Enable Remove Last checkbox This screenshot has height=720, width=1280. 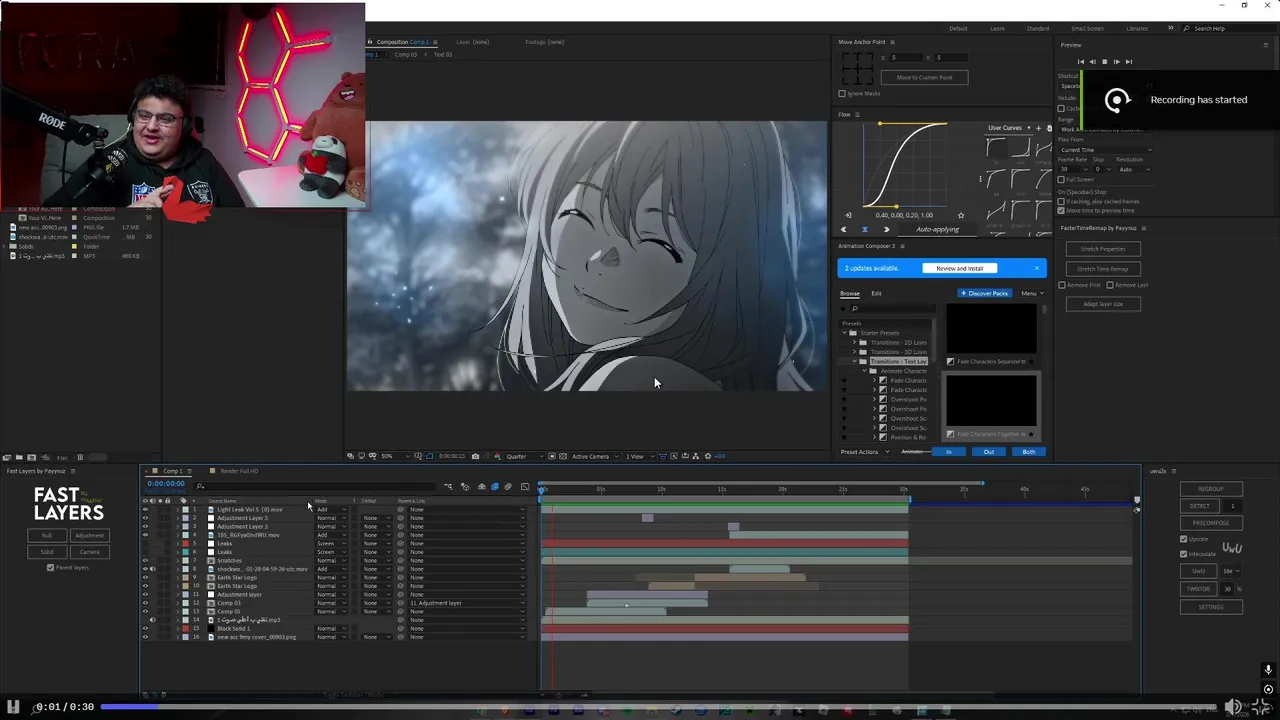[x=1109, y=285]
